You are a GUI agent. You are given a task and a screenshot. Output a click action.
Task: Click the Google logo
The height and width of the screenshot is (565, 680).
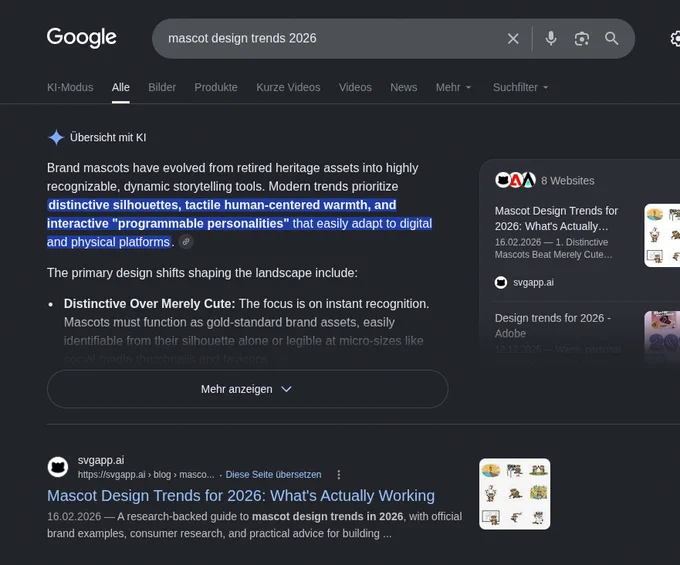coord(82,37)
